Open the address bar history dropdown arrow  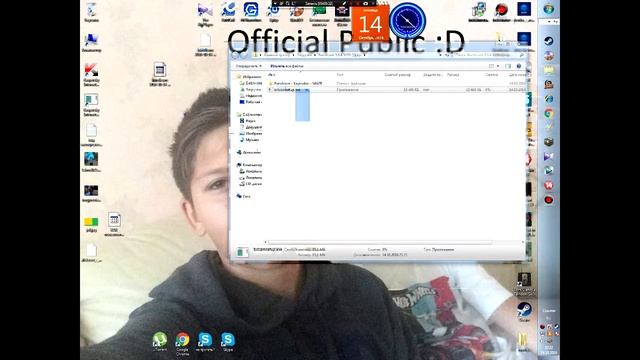pyautogui.click(x=441, y=55)
